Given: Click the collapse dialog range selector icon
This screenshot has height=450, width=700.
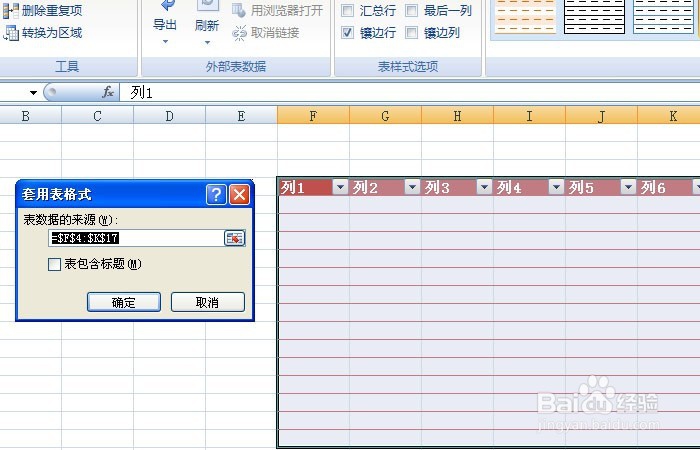Looking at the screenshot, I should coord(234,238).
